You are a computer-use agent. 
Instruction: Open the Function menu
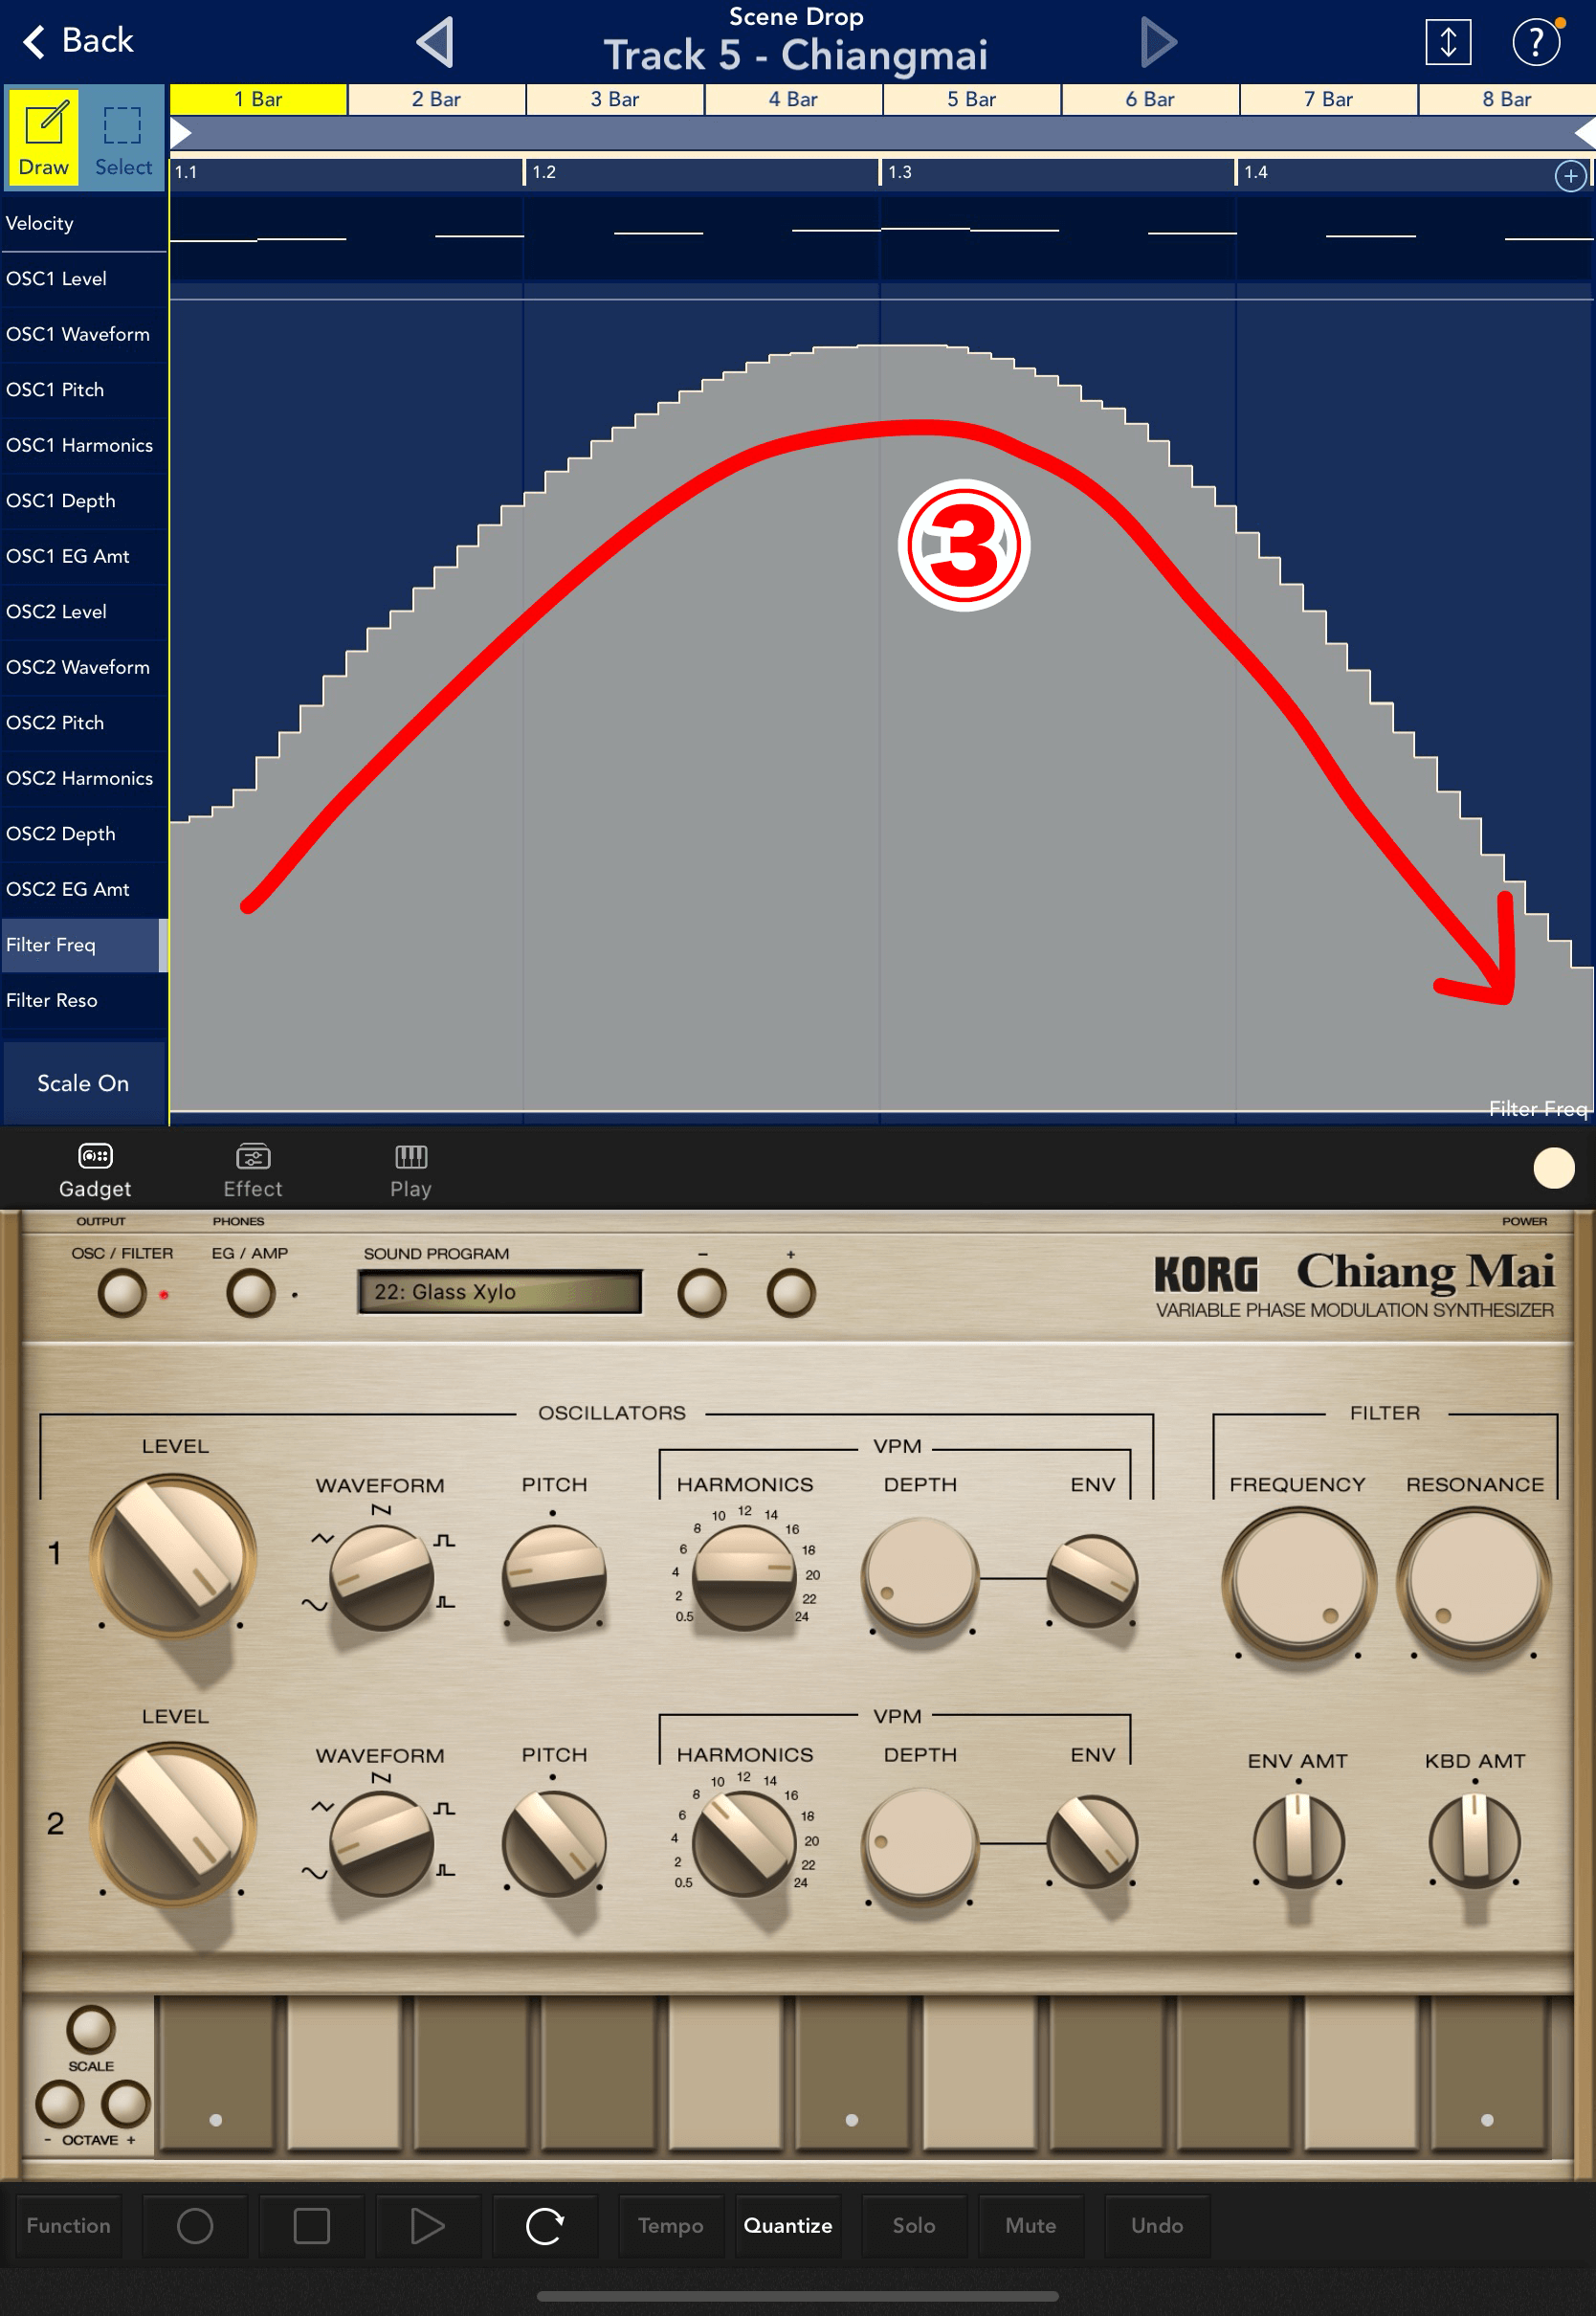(x=68, y=2225)
